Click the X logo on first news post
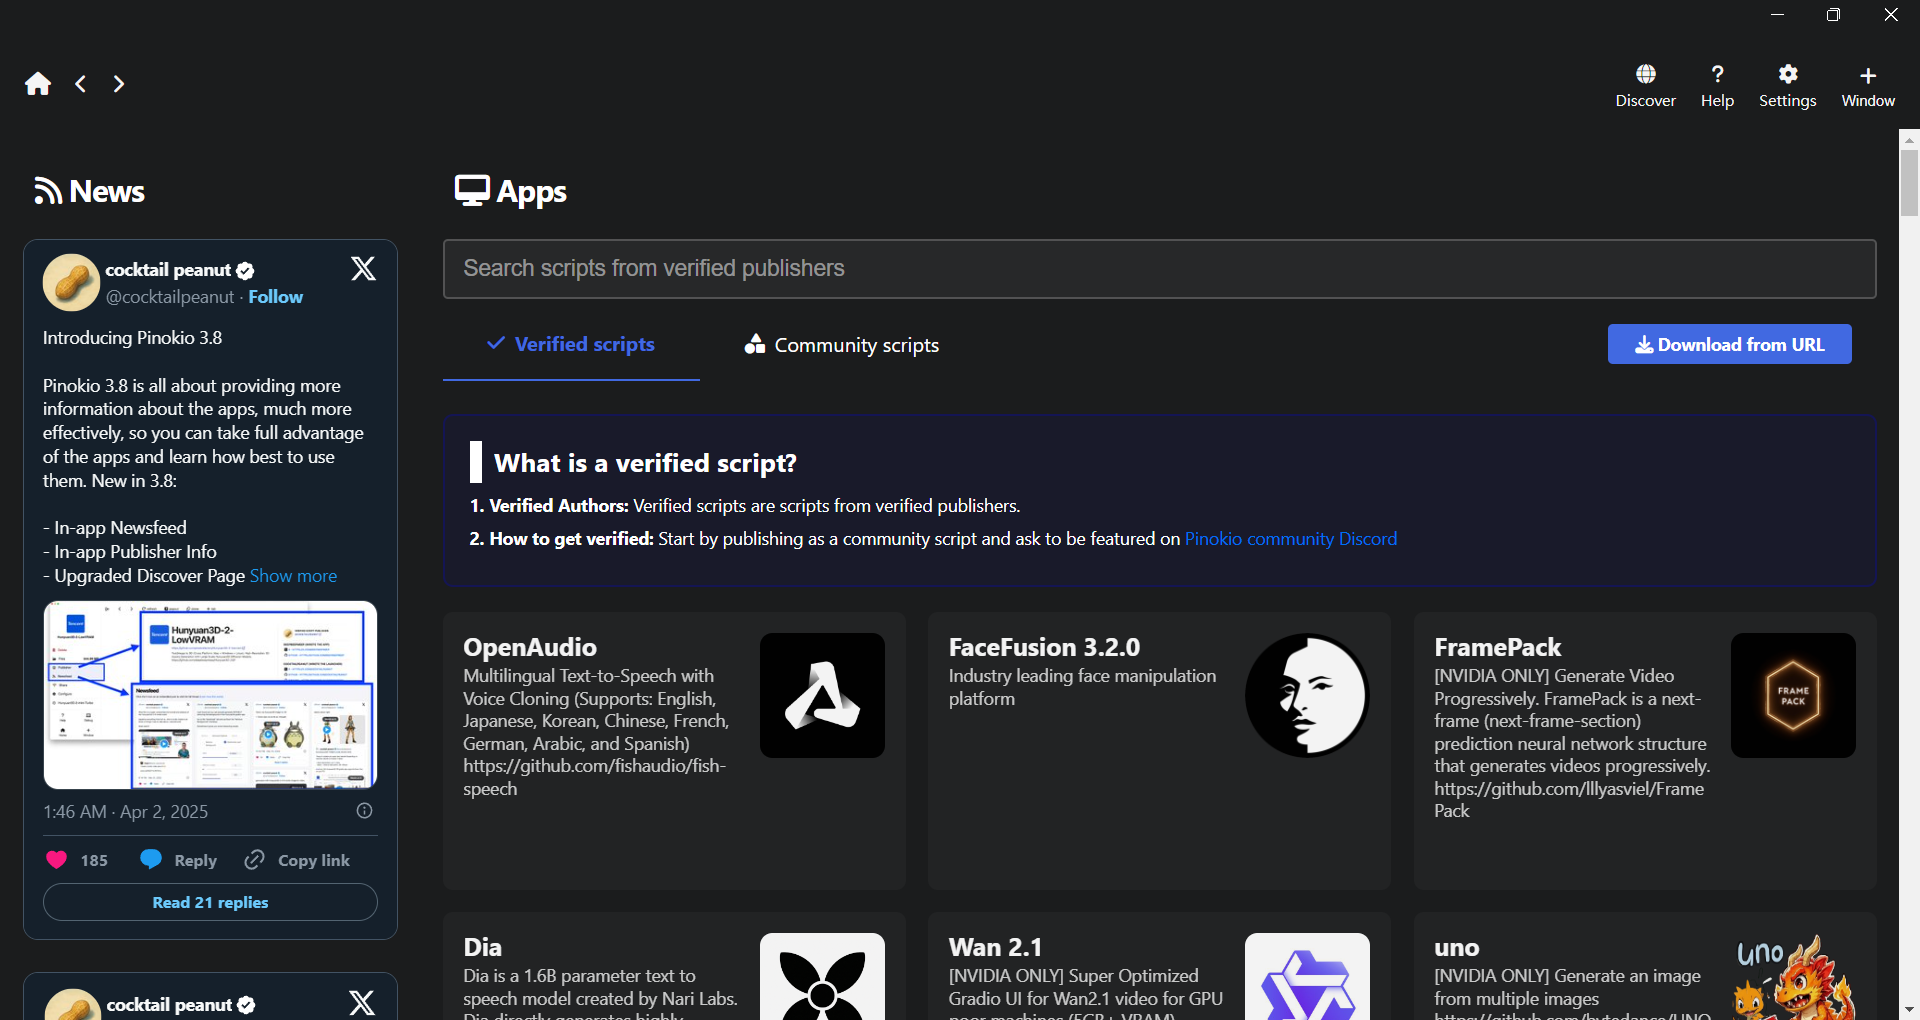 (363, 269)
